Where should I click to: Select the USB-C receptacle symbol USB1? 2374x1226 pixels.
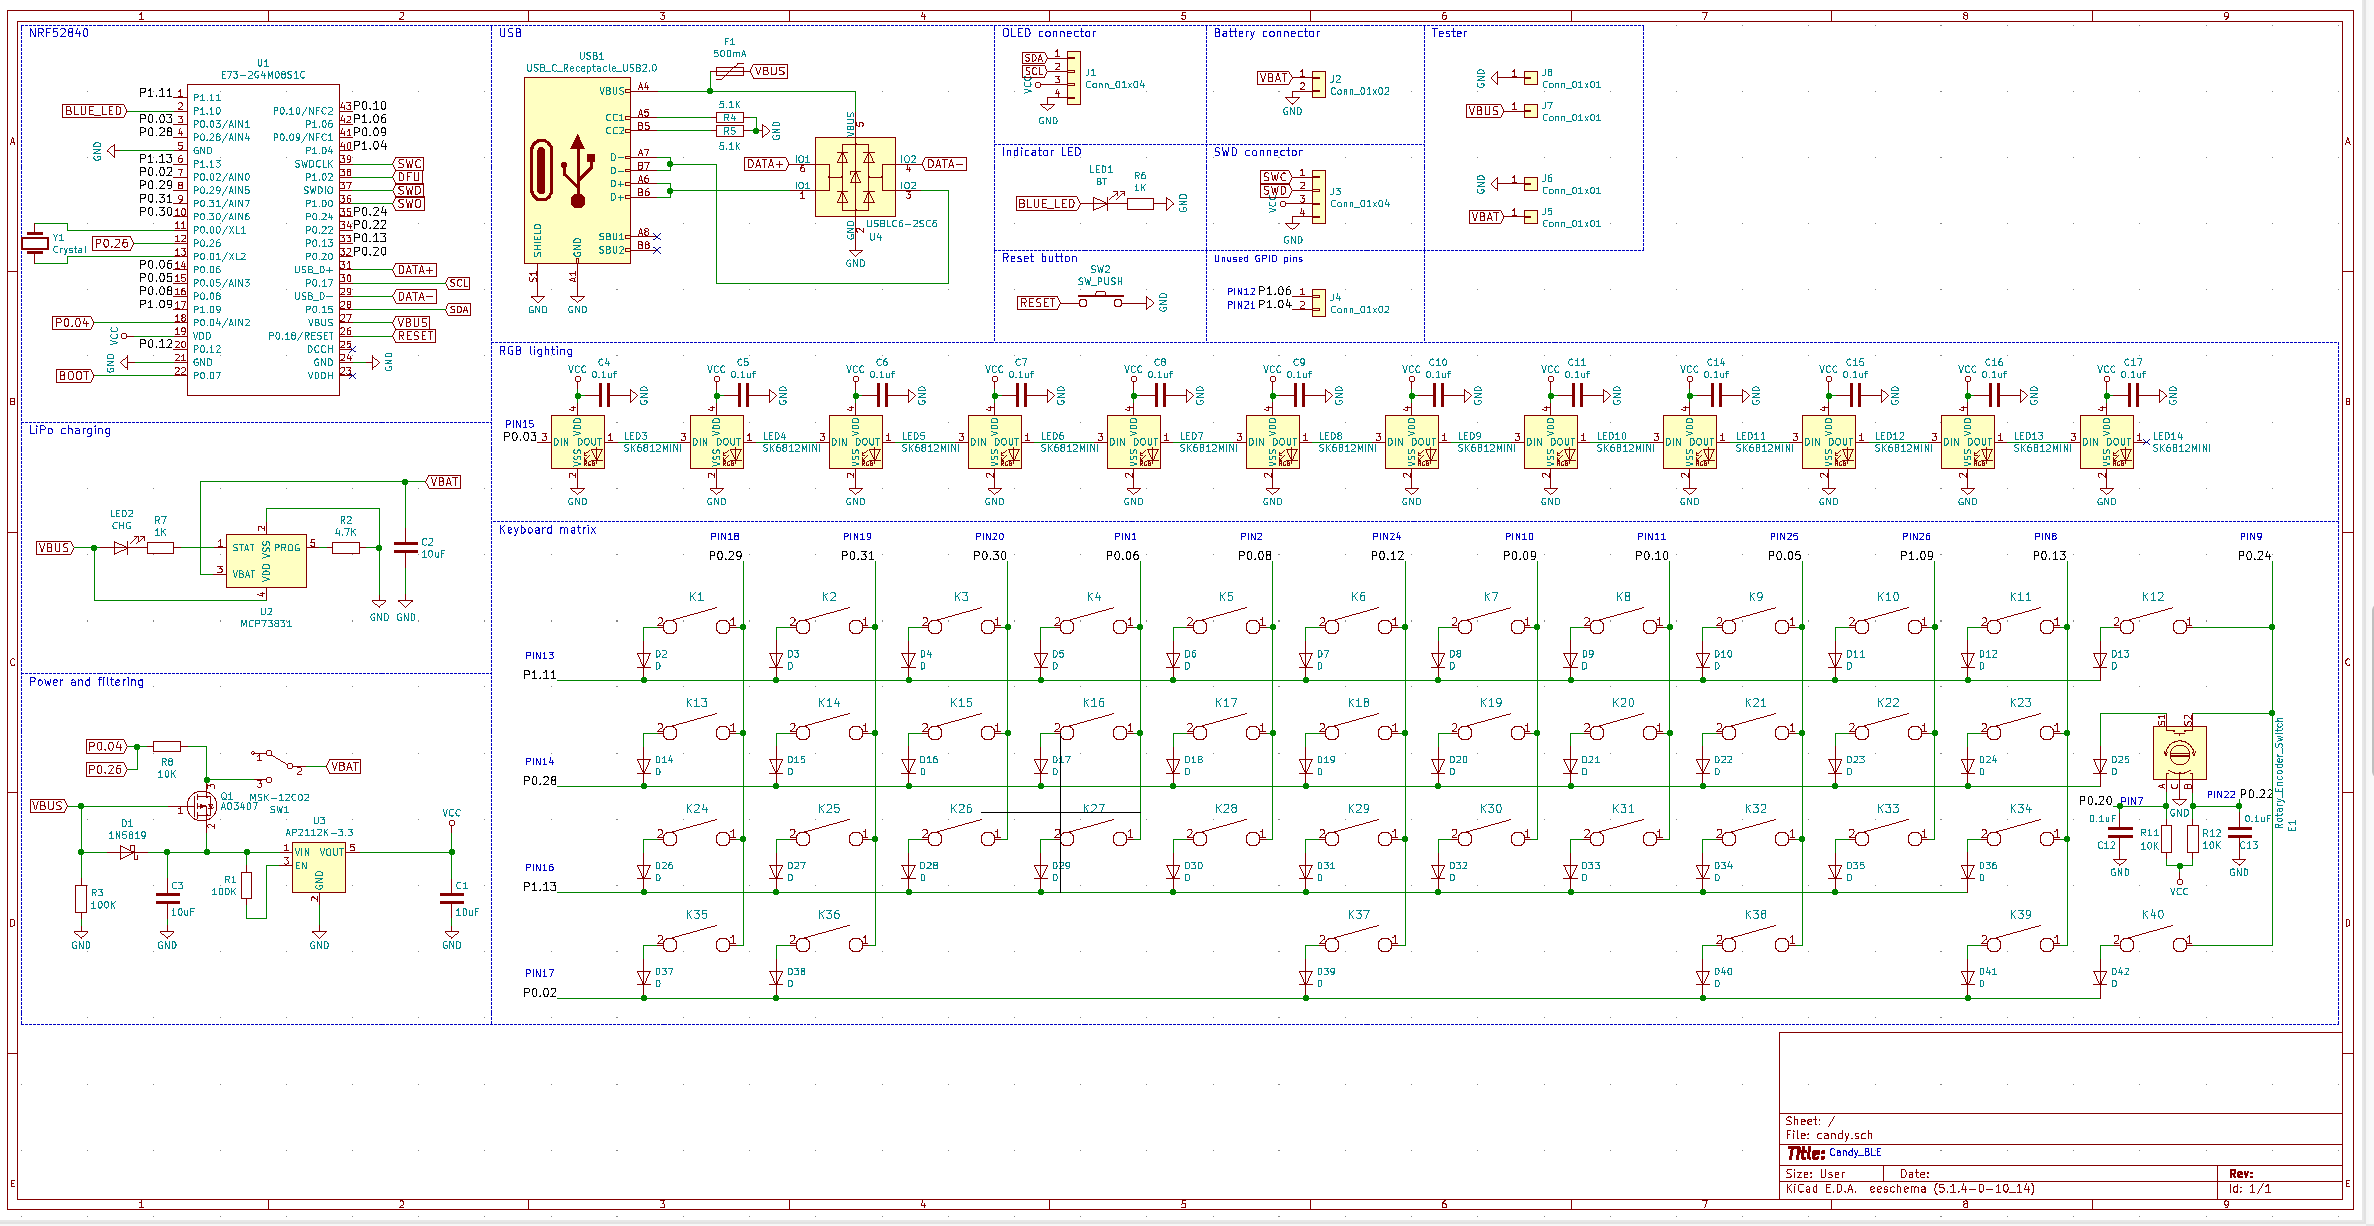[577, 170]
